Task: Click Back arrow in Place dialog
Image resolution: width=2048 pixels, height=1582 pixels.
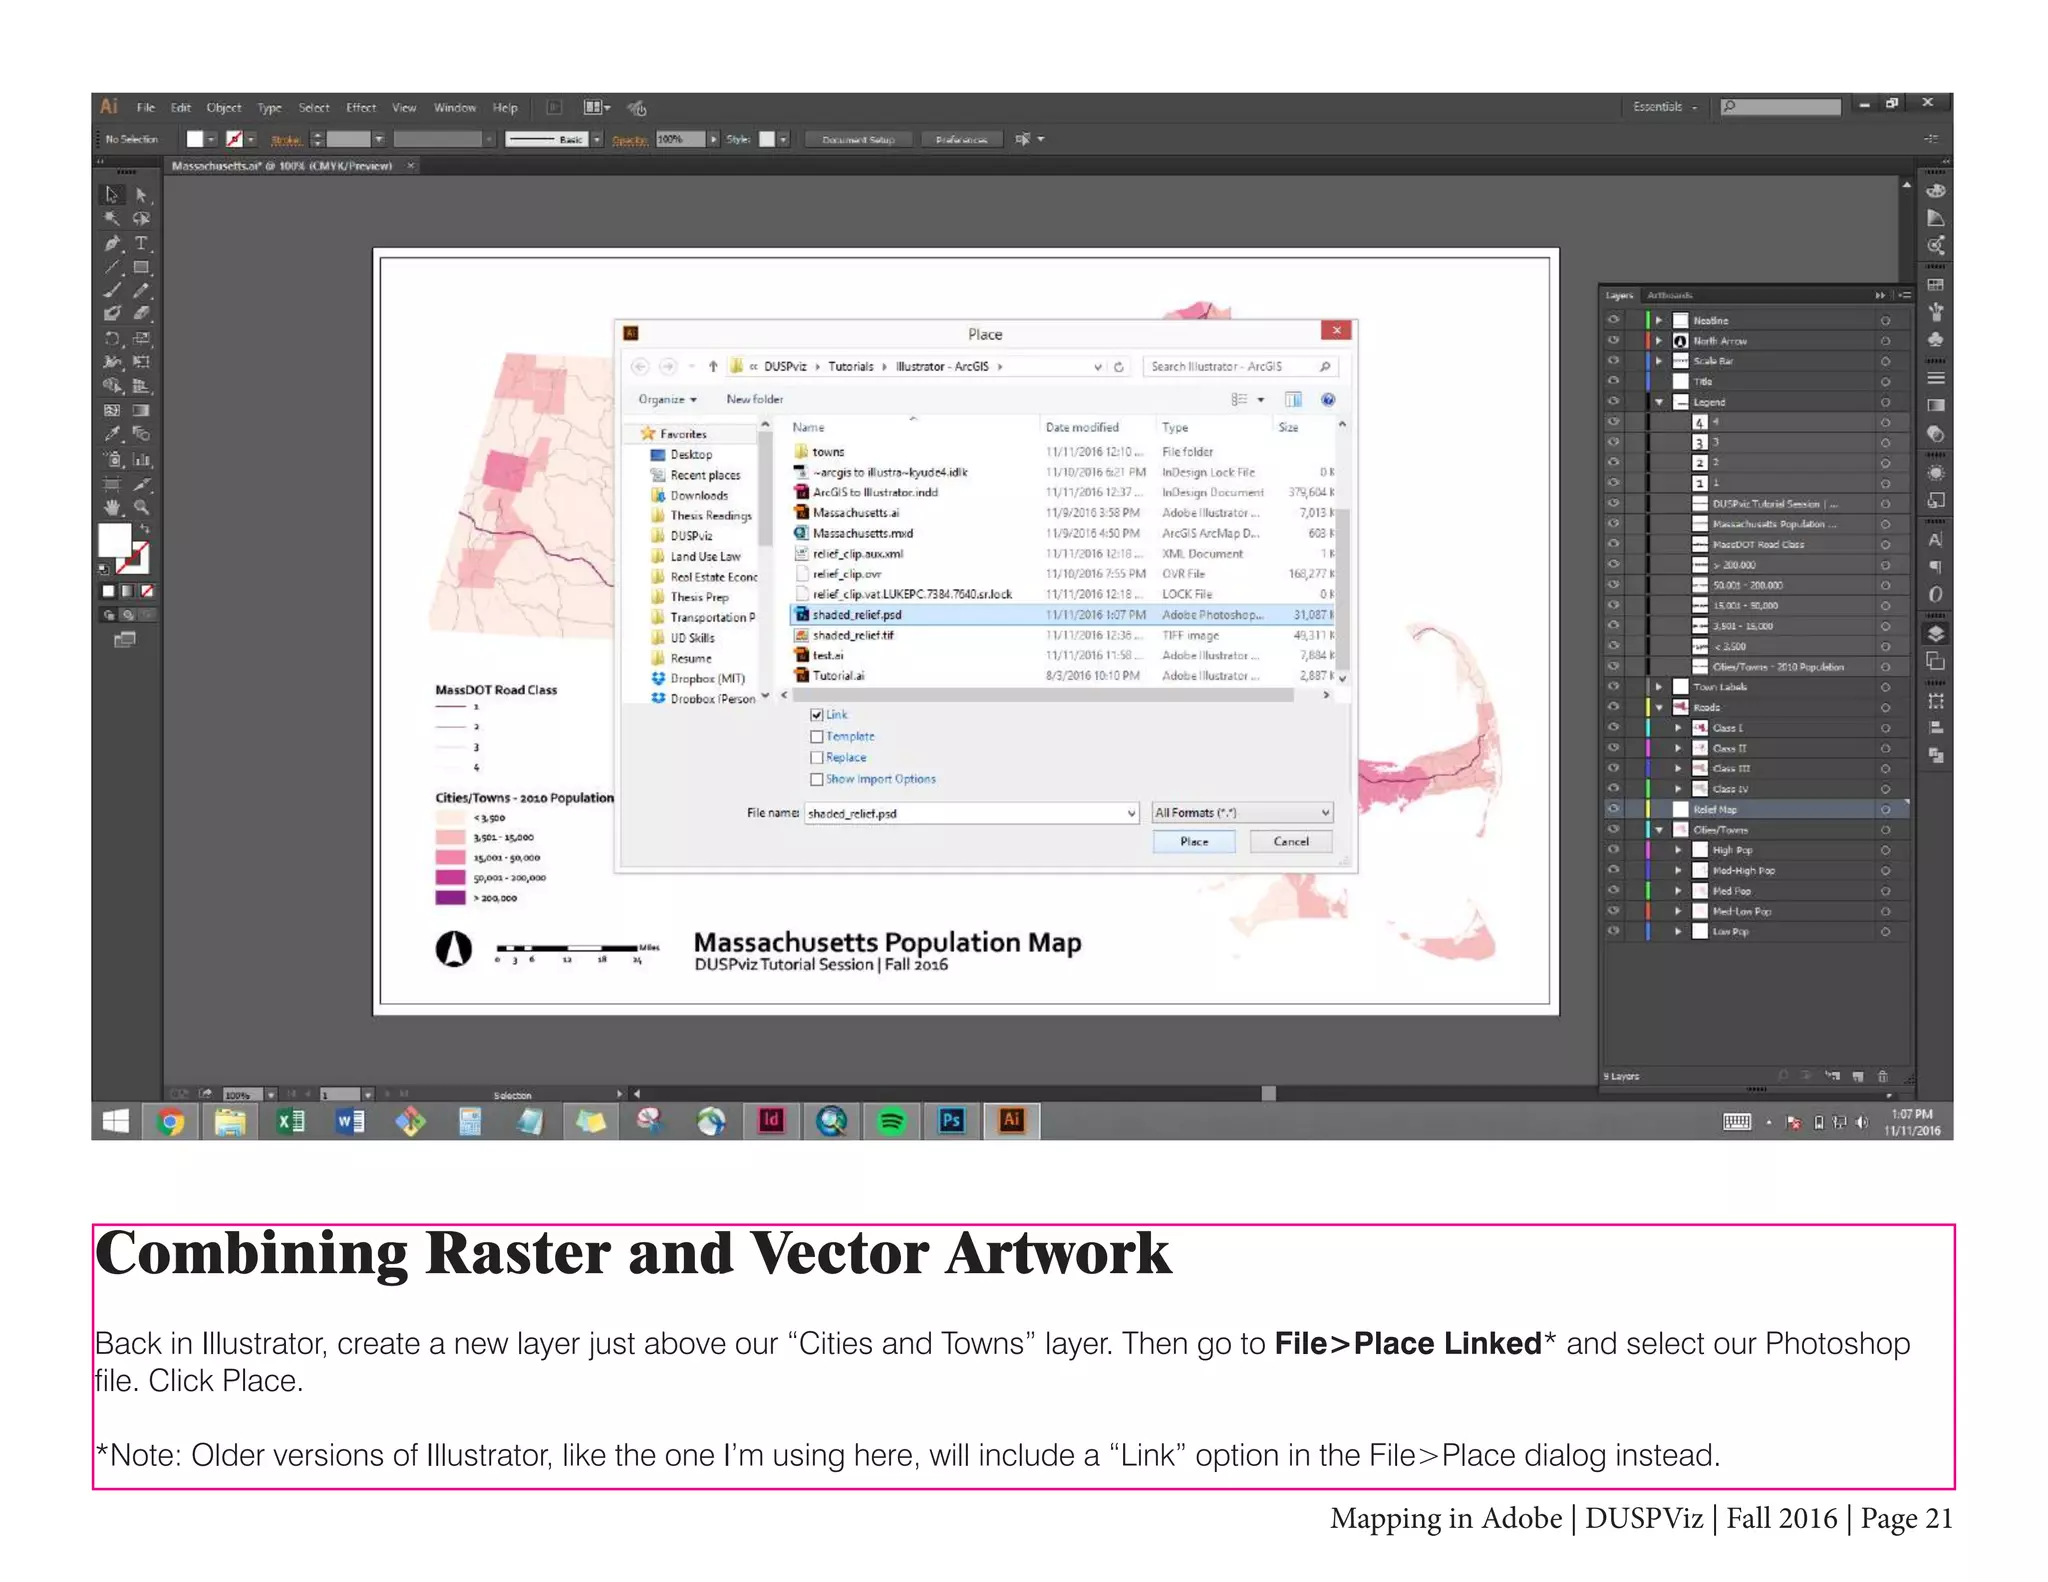Action: point(640,367)
